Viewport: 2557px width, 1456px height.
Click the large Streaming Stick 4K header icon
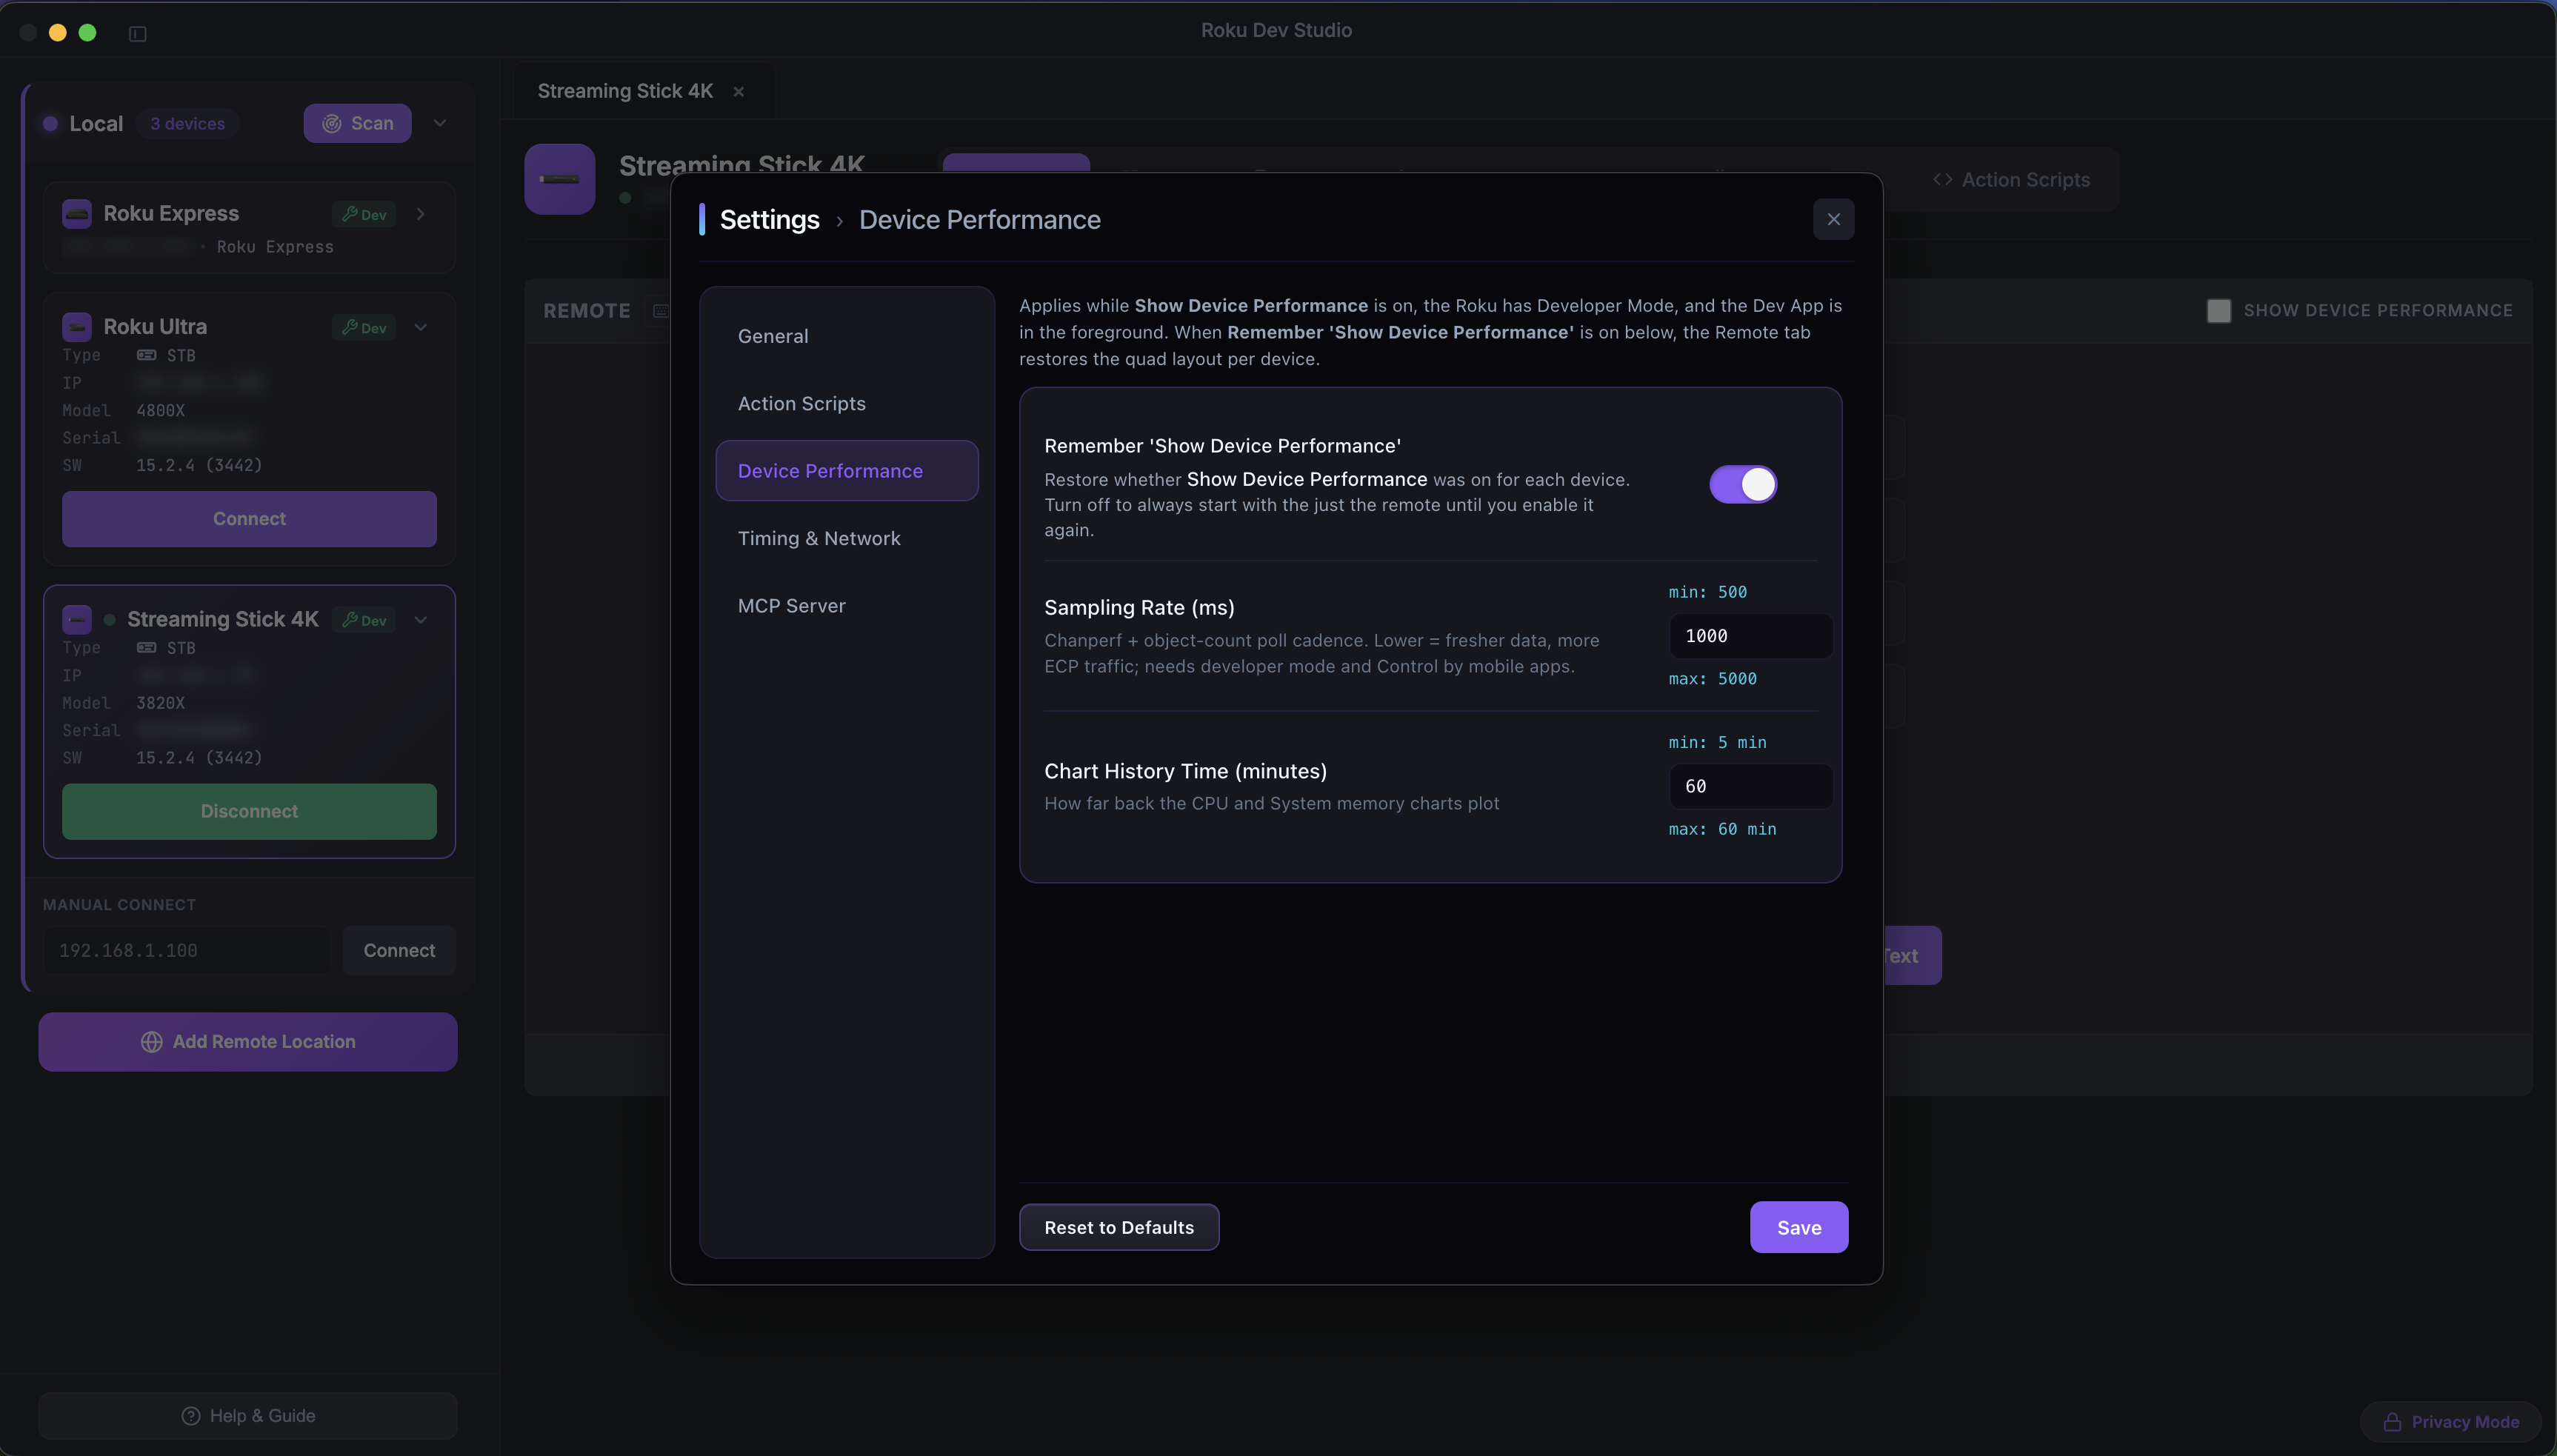(560, 180)
